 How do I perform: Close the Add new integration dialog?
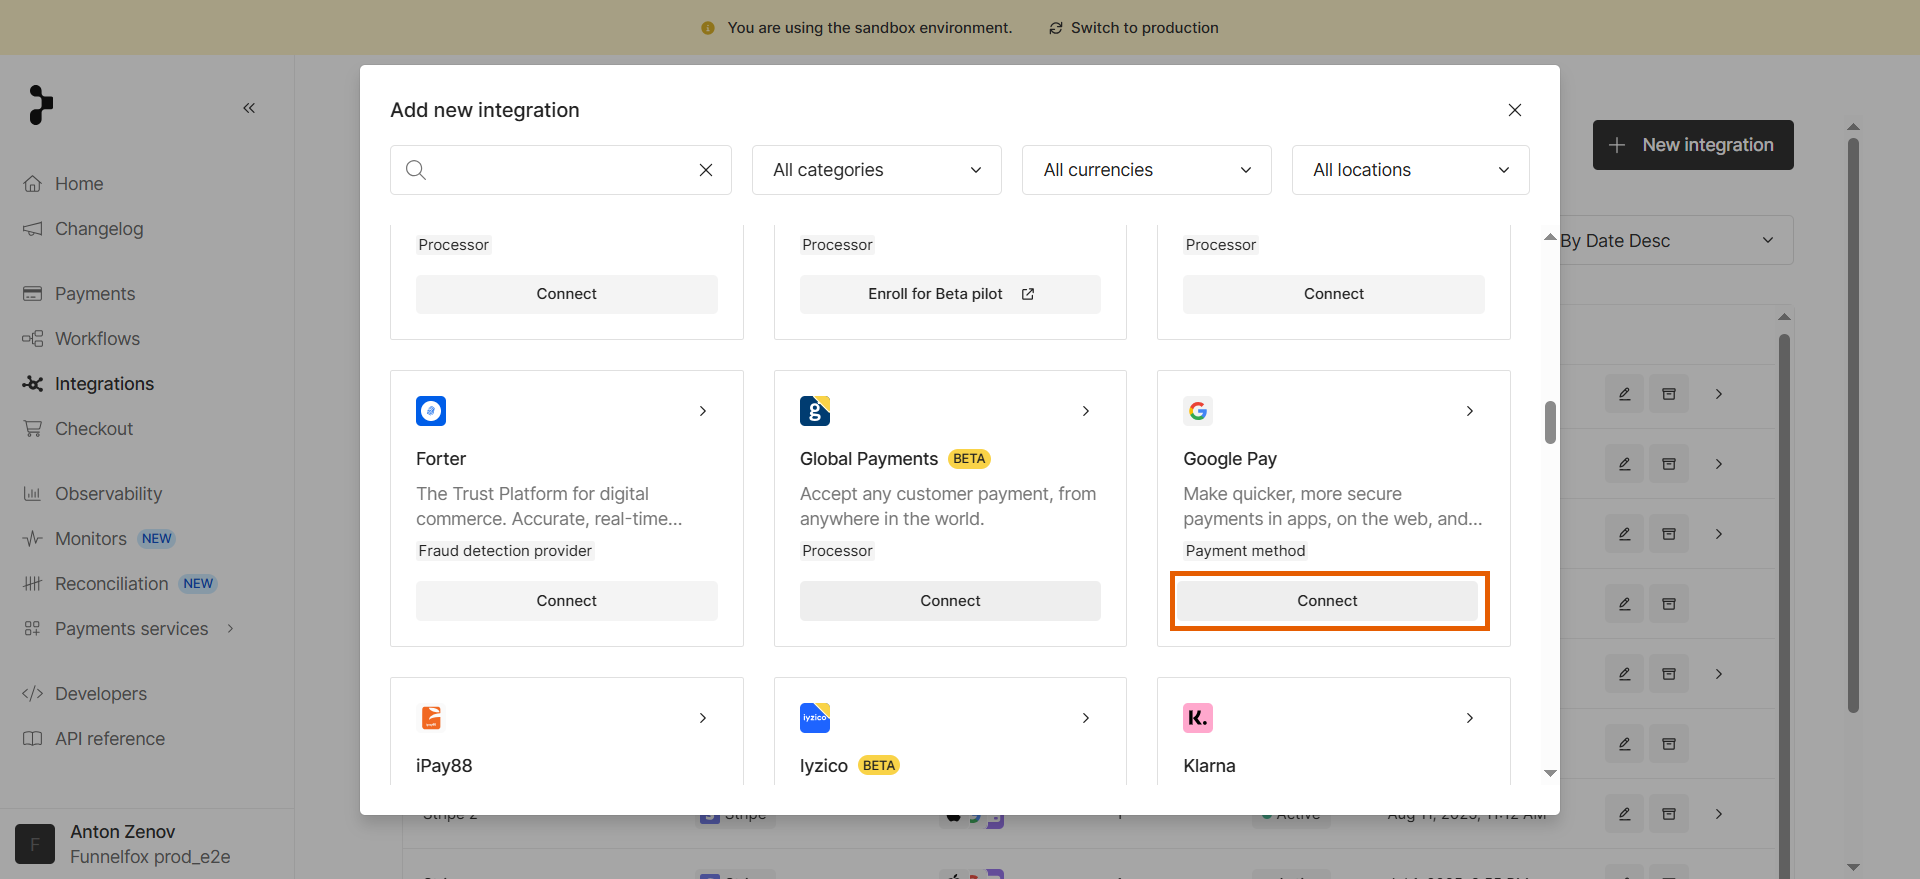(x=1515, y=110)
